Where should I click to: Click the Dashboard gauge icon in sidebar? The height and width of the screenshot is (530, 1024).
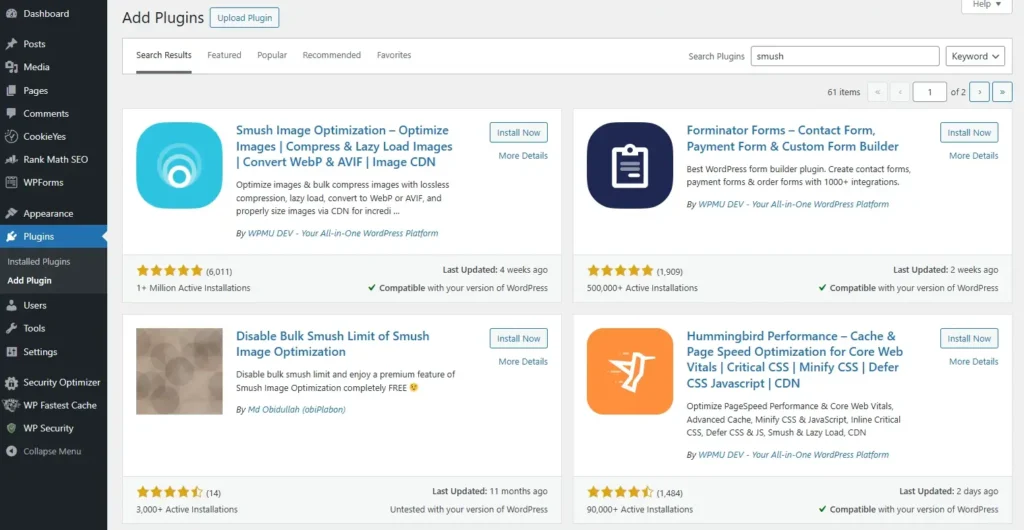[11, 14]
